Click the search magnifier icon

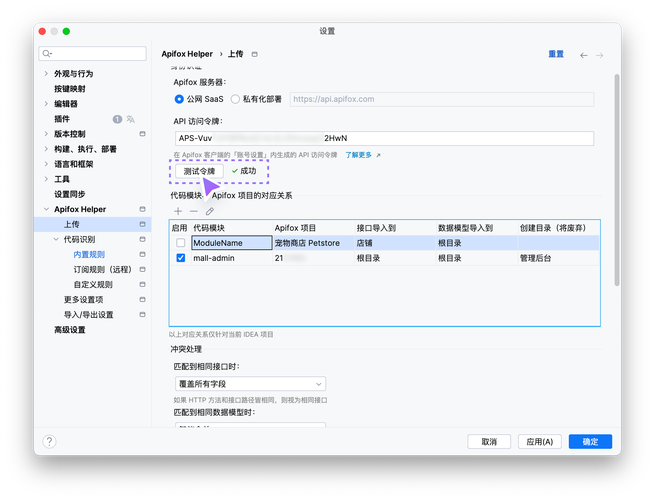tap(47, 53)
